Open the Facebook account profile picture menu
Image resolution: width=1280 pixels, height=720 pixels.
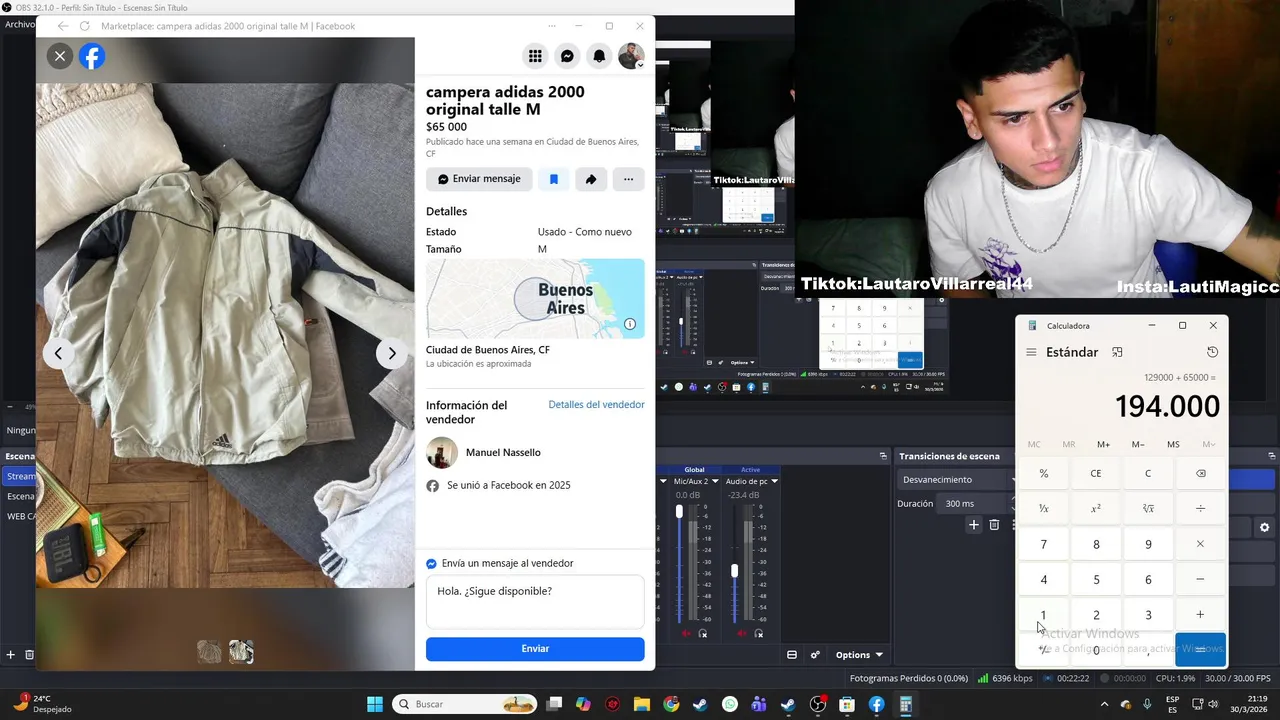pyautogui.click(x=631, y=57)
